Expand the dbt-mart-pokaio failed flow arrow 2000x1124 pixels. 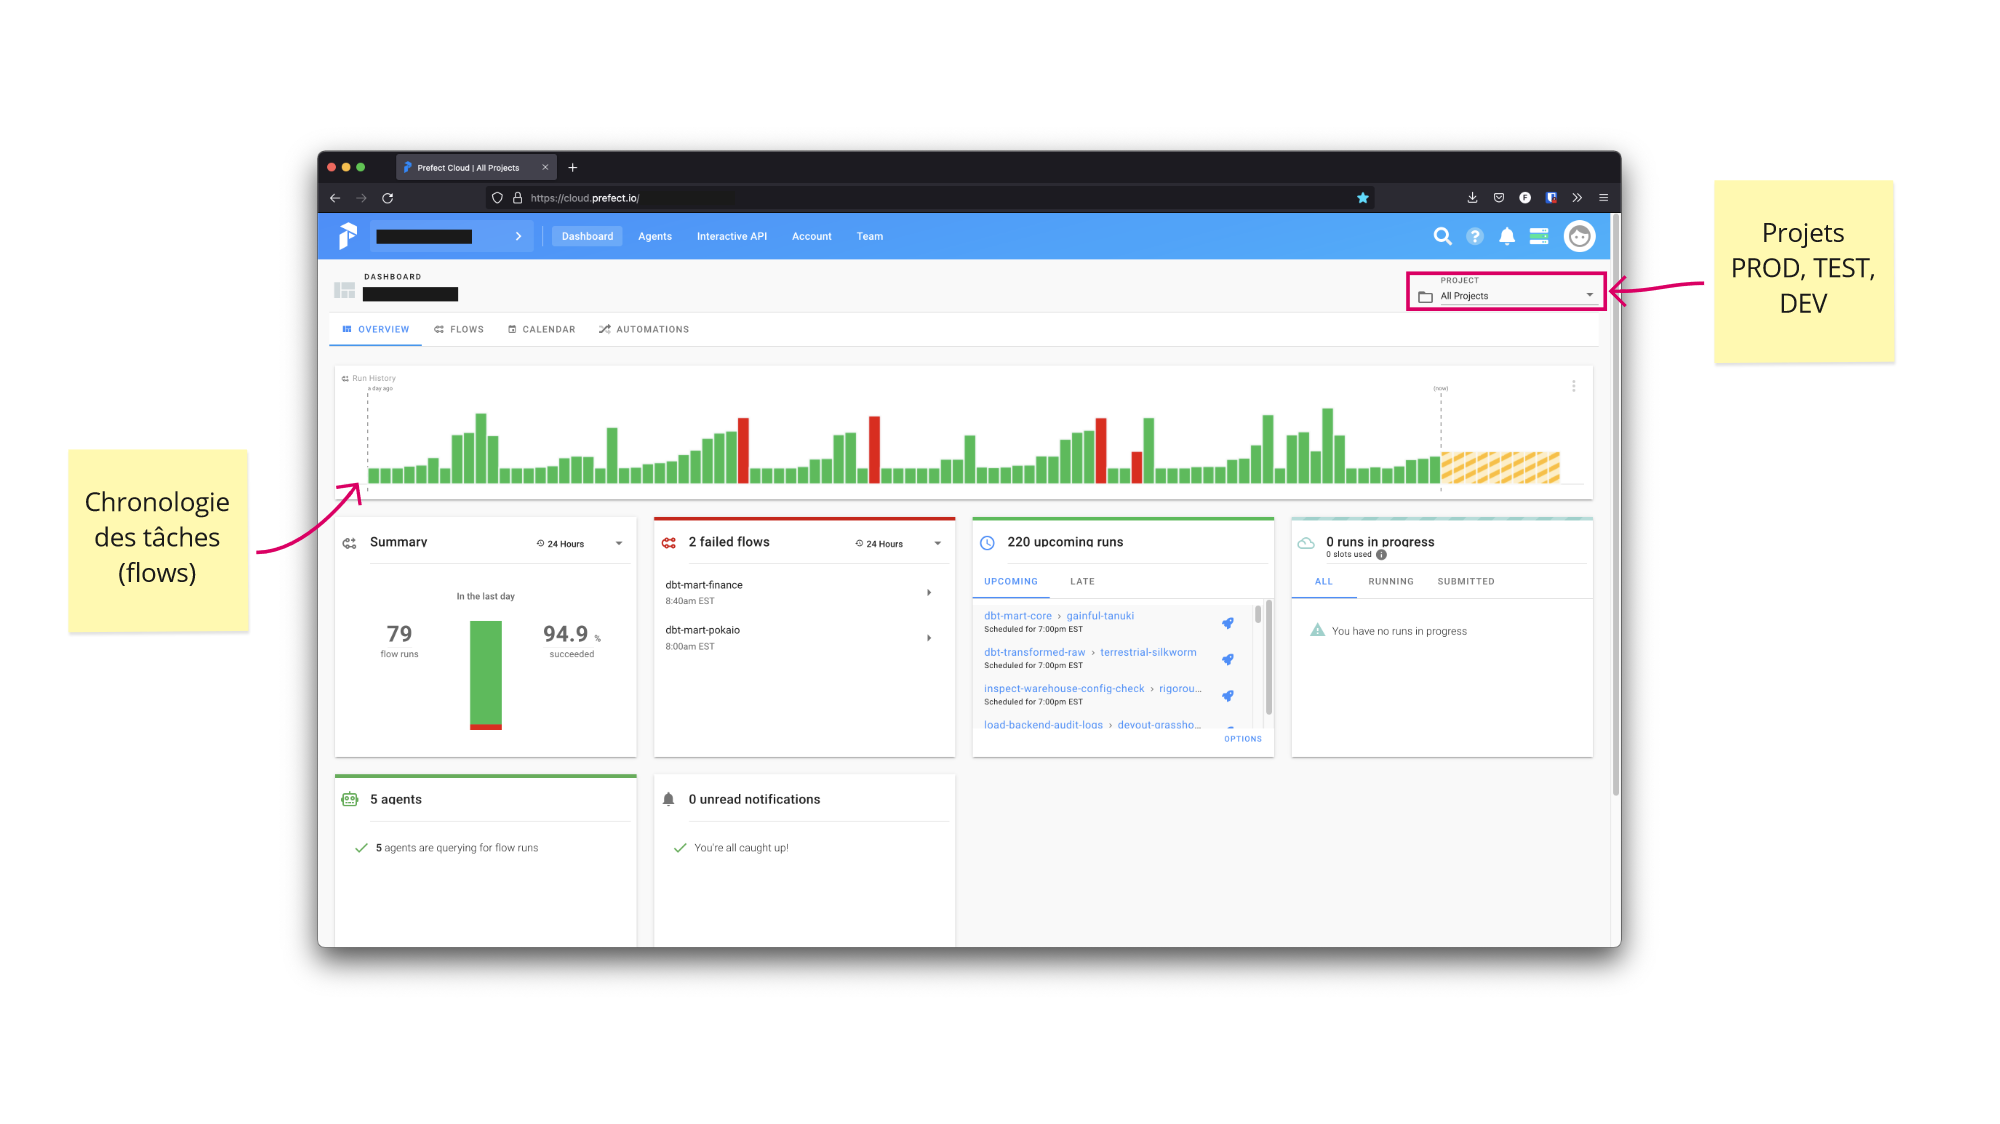(929, 638)
